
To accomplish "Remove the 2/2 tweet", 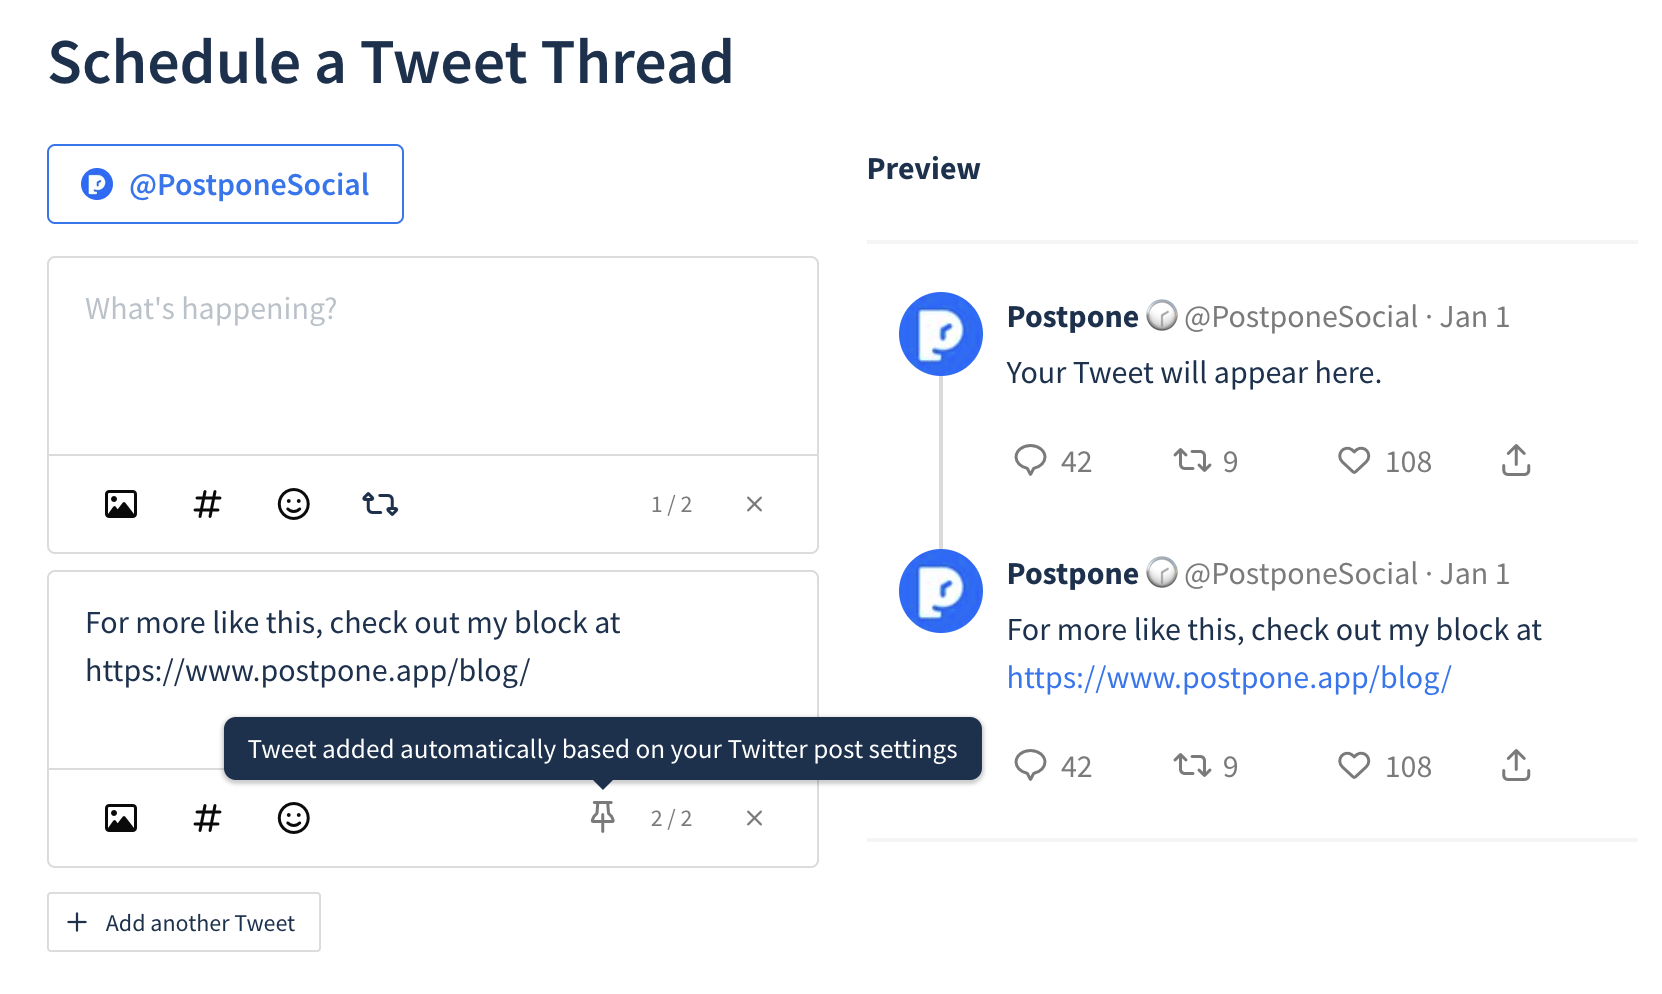I will click(x=754, y=818).
